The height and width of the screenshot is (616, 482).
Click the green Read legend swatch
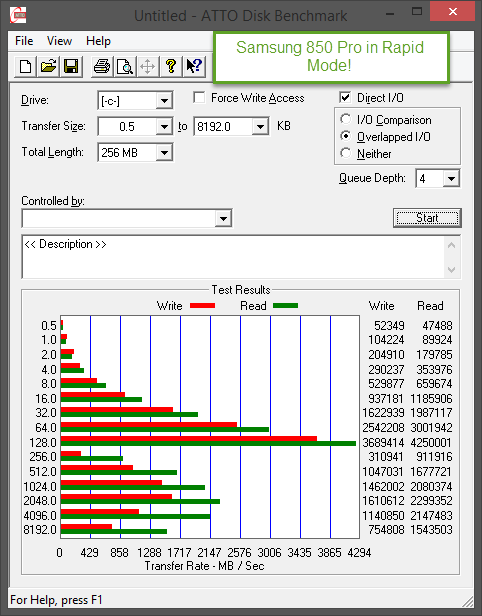[x=285, y=305]
